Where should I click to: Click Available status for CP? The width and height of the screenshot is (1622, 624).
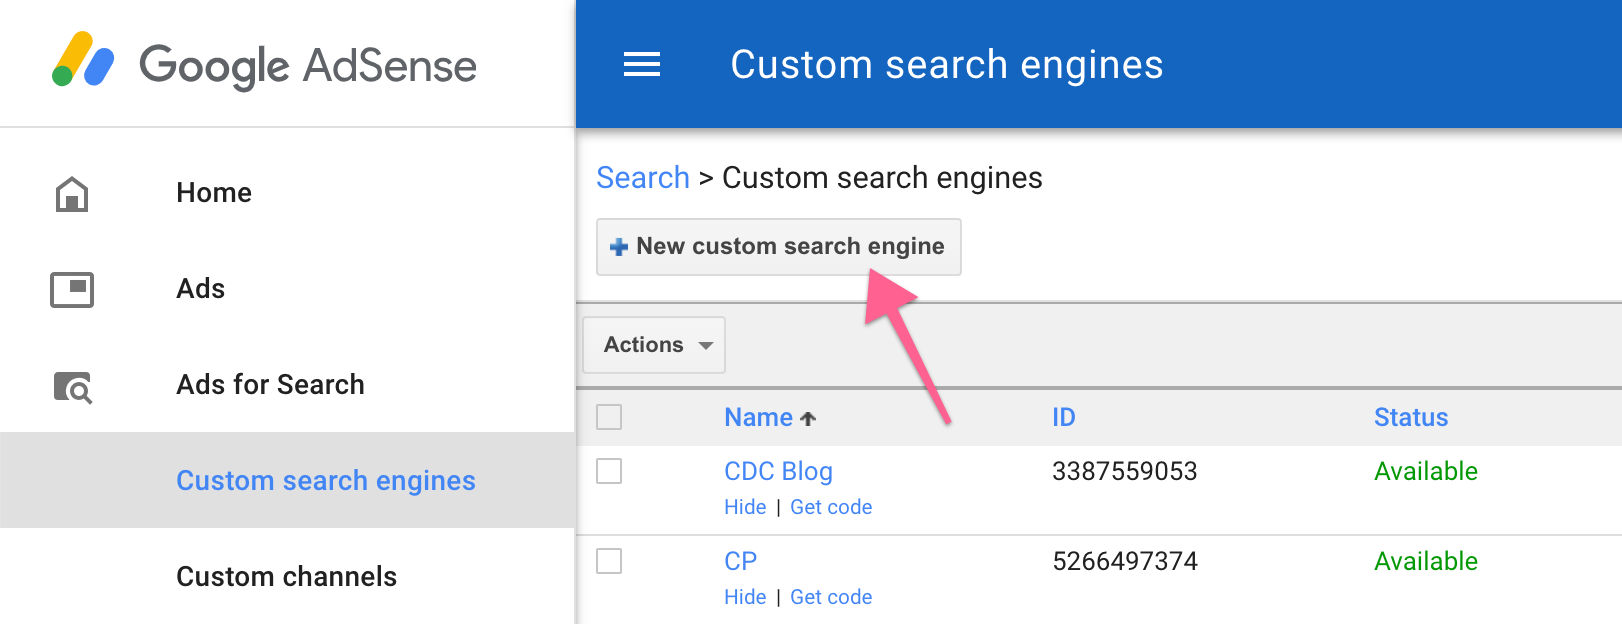click(x=1426, y=561)
